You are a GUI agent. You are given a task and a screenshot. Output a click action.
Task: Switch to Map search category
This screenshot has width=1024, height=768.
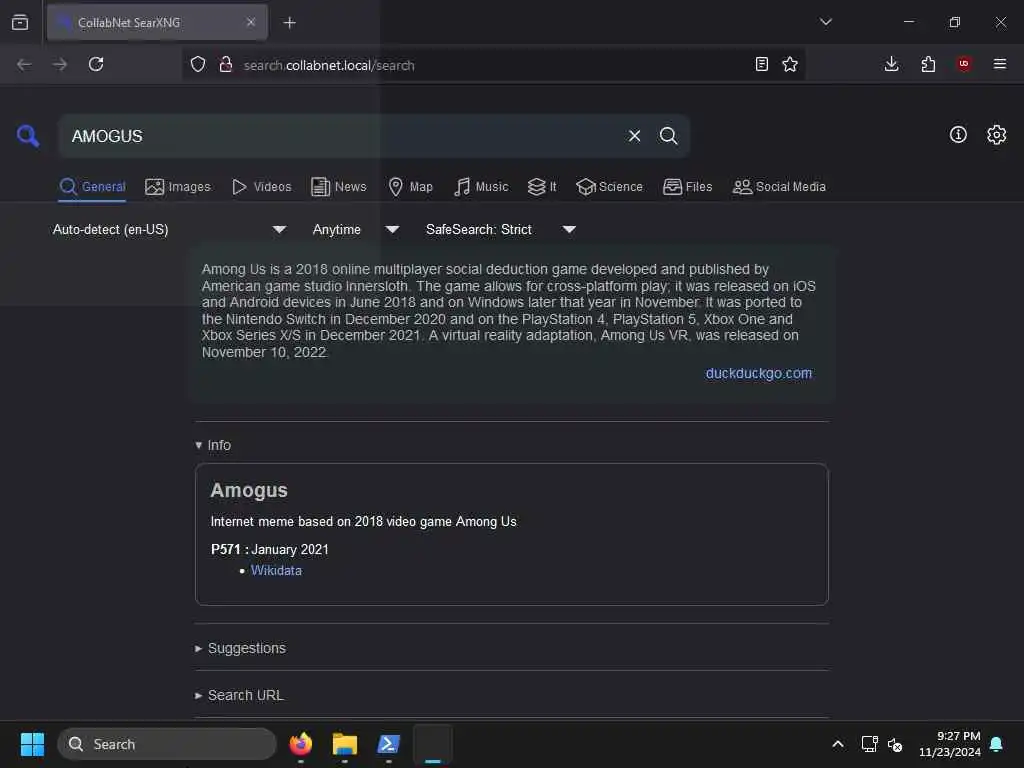click(410, 187)
